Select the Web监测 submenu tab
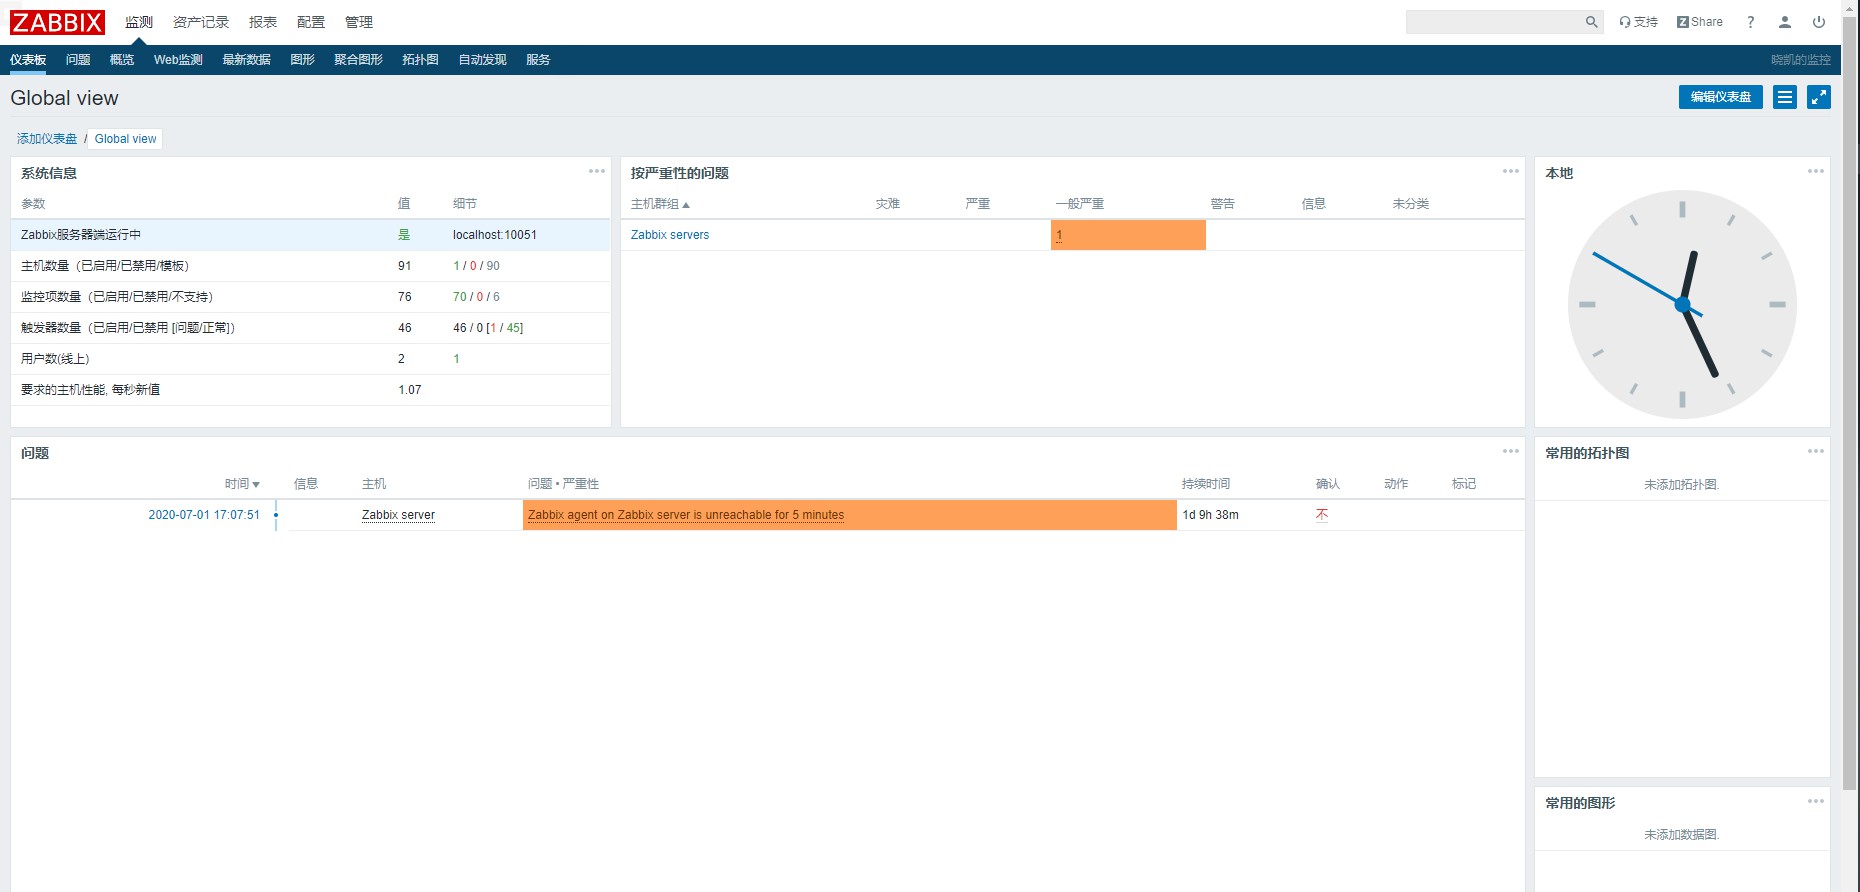Screen dimensions: 1860x892 pyautogui.click(x=178, y=60)
